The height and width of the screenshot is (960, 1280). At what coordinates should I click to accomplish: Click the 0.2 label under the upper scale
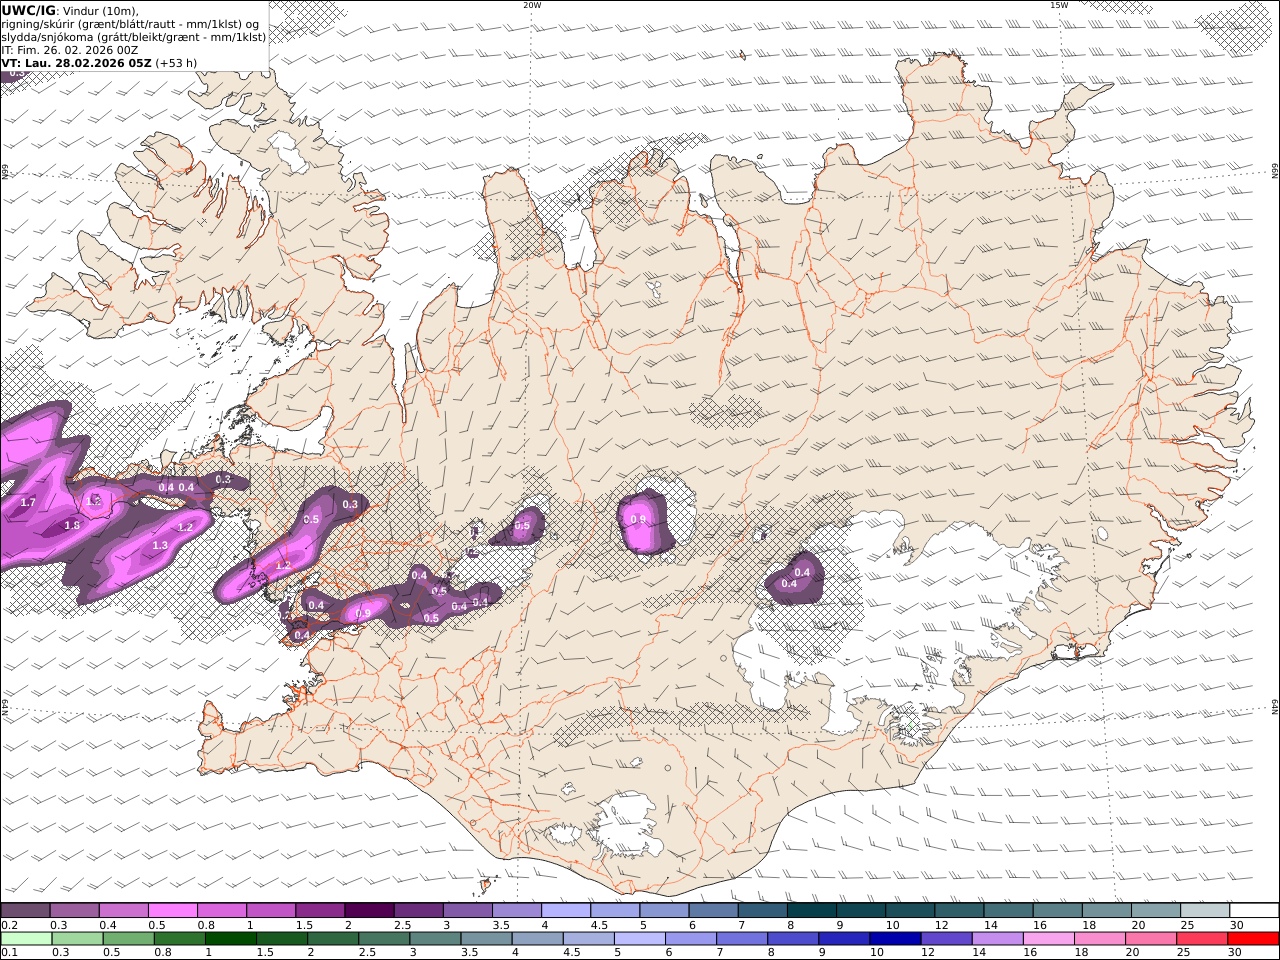click(8, 925)
